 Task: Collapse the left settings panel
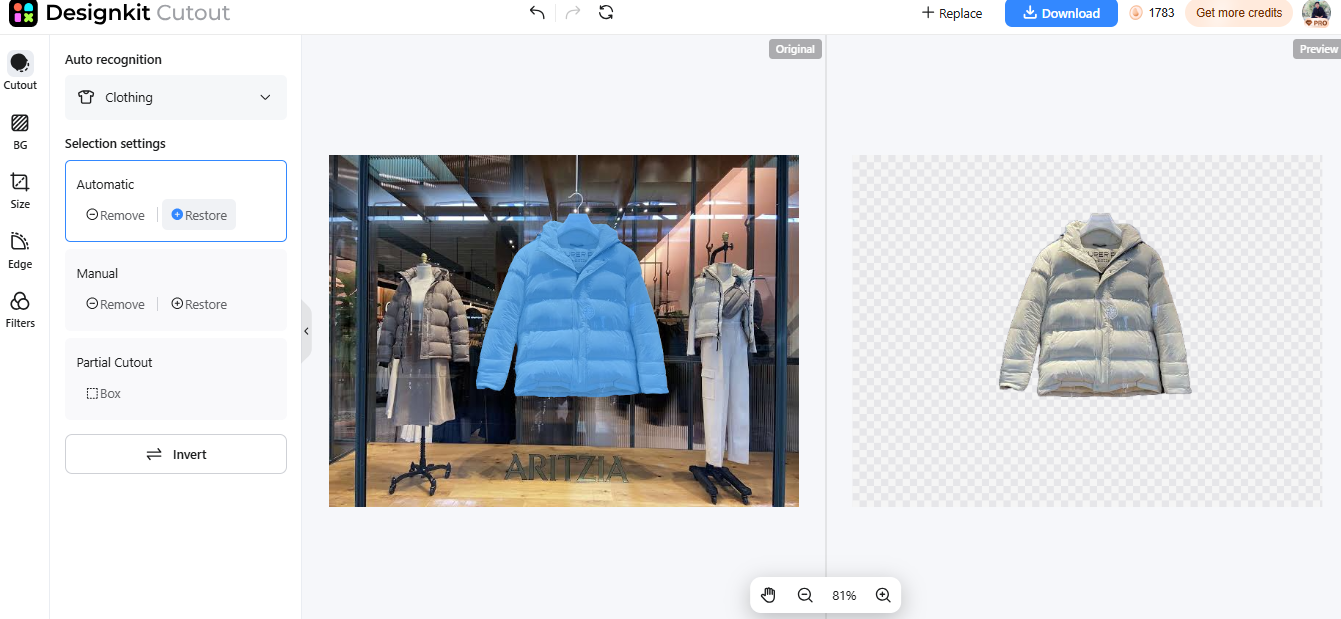pos(306,331)
